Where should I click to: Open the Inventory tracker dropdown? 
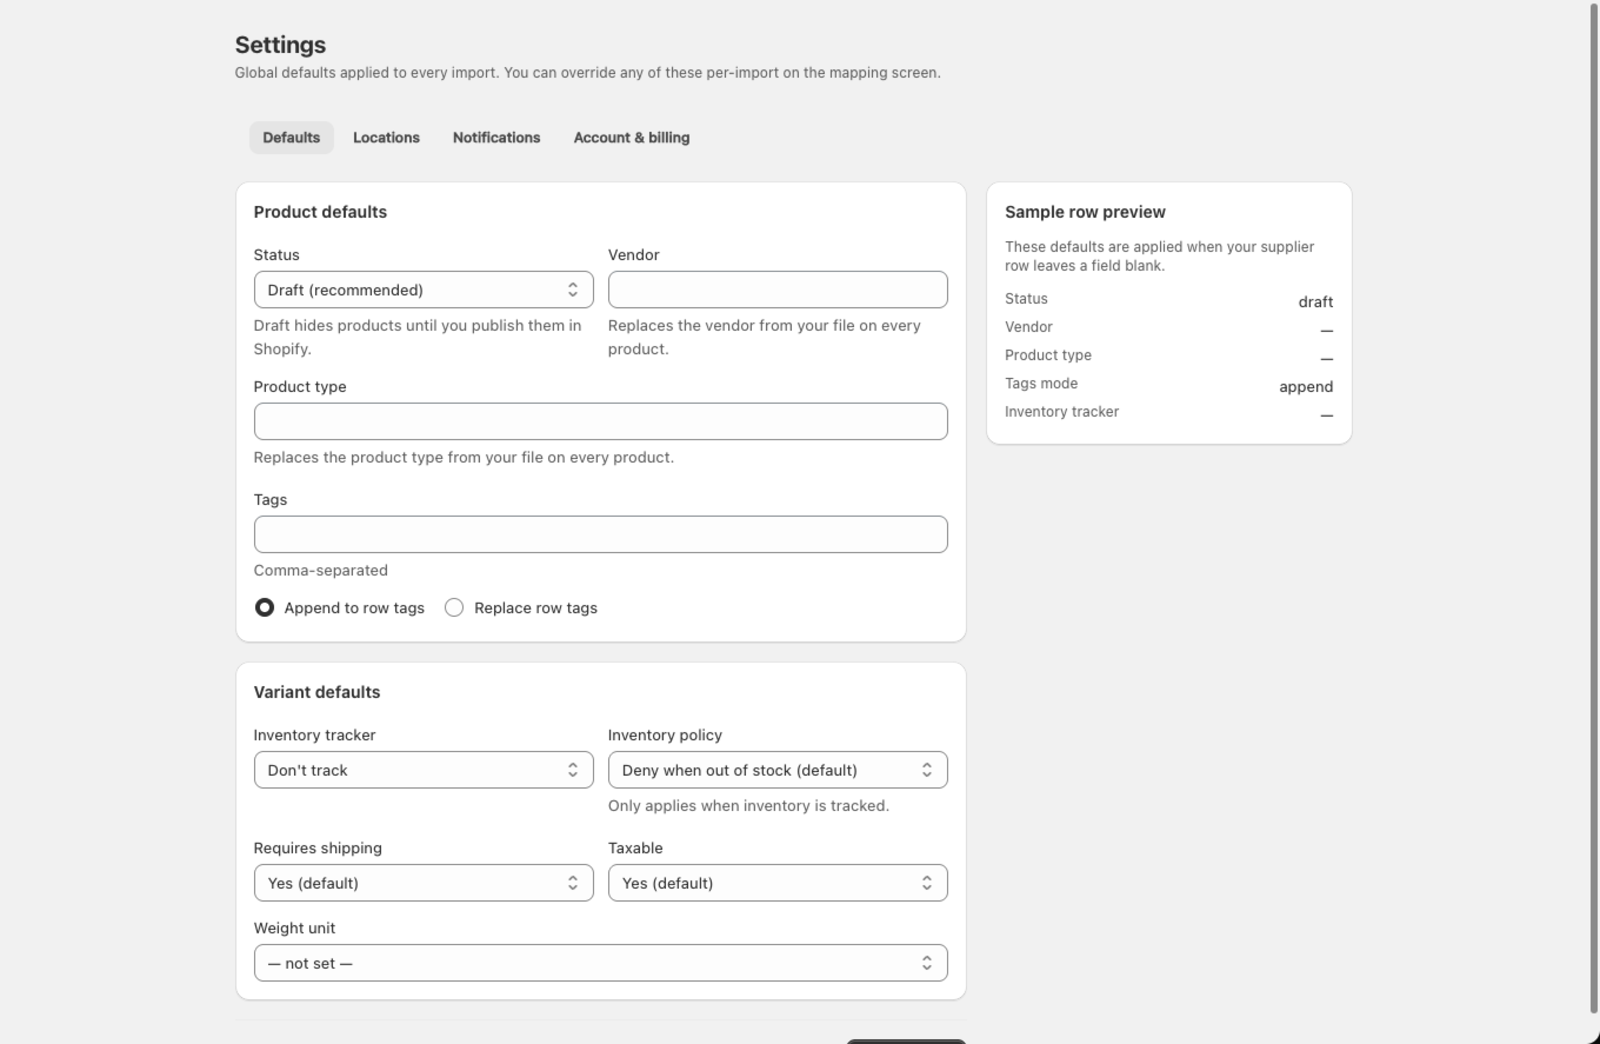coord(423,770)
